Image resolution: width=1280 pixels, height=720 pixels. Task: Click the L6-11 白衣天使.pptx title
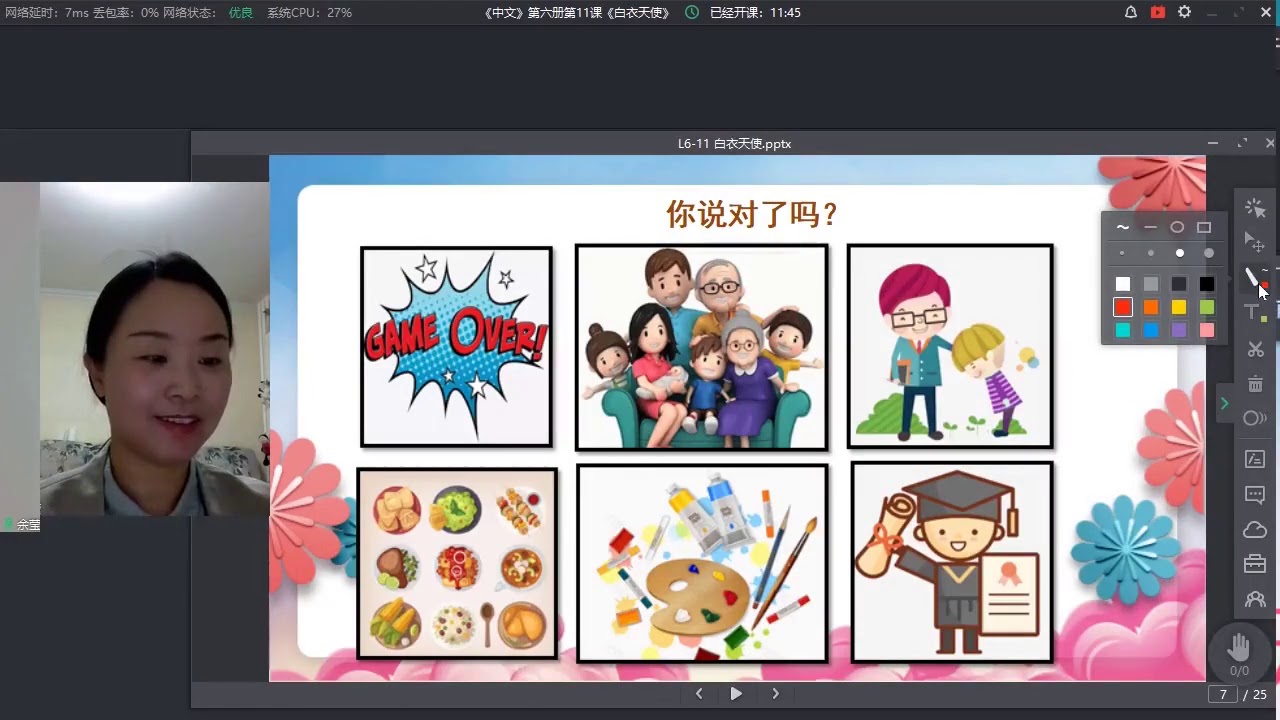click(734, 144)
